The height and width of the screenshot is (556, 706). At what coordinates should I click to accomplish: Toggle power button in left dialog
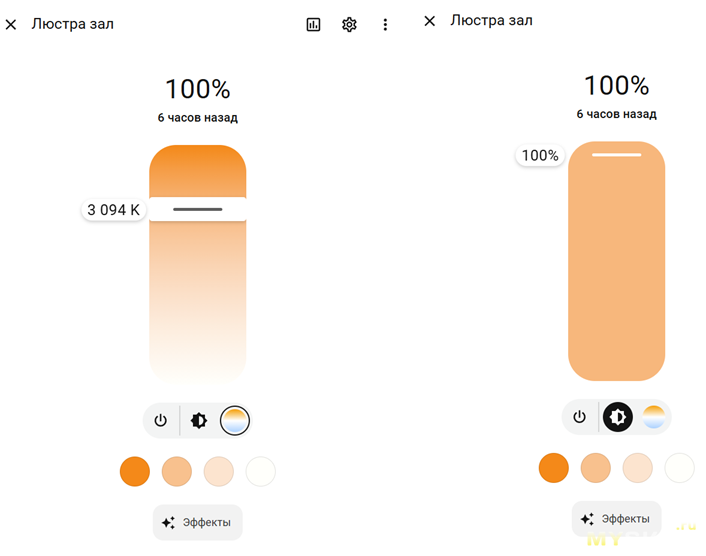(x=161, y=420)
